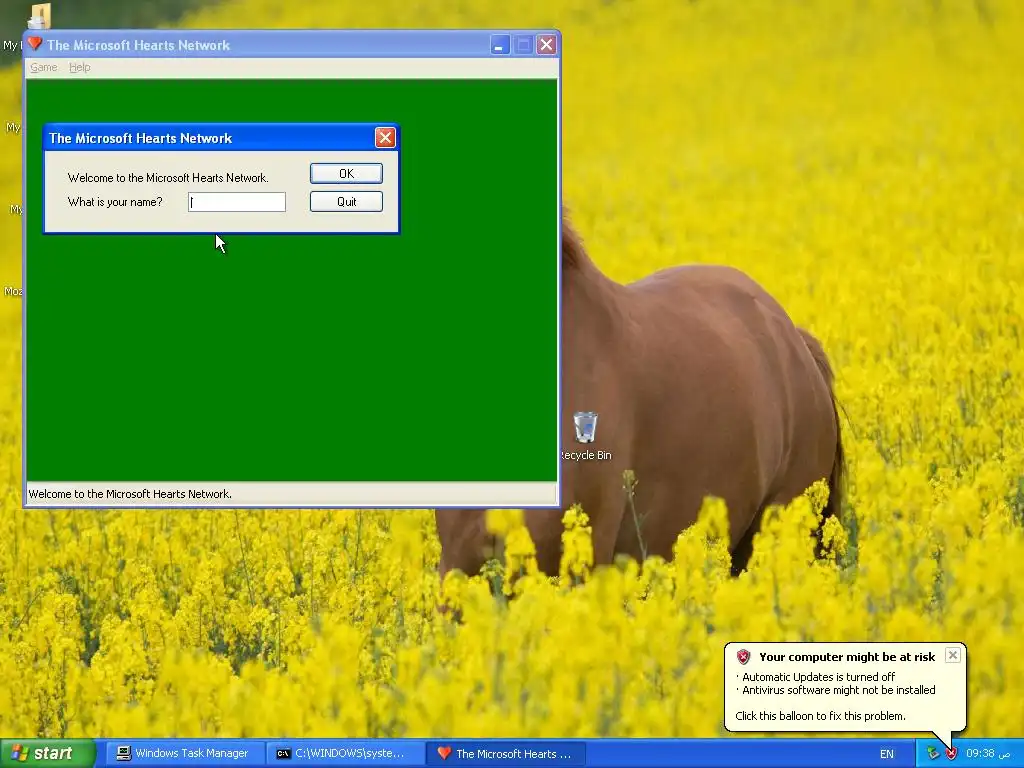Click the shield icon inside the balloon

tap(743, 657)
